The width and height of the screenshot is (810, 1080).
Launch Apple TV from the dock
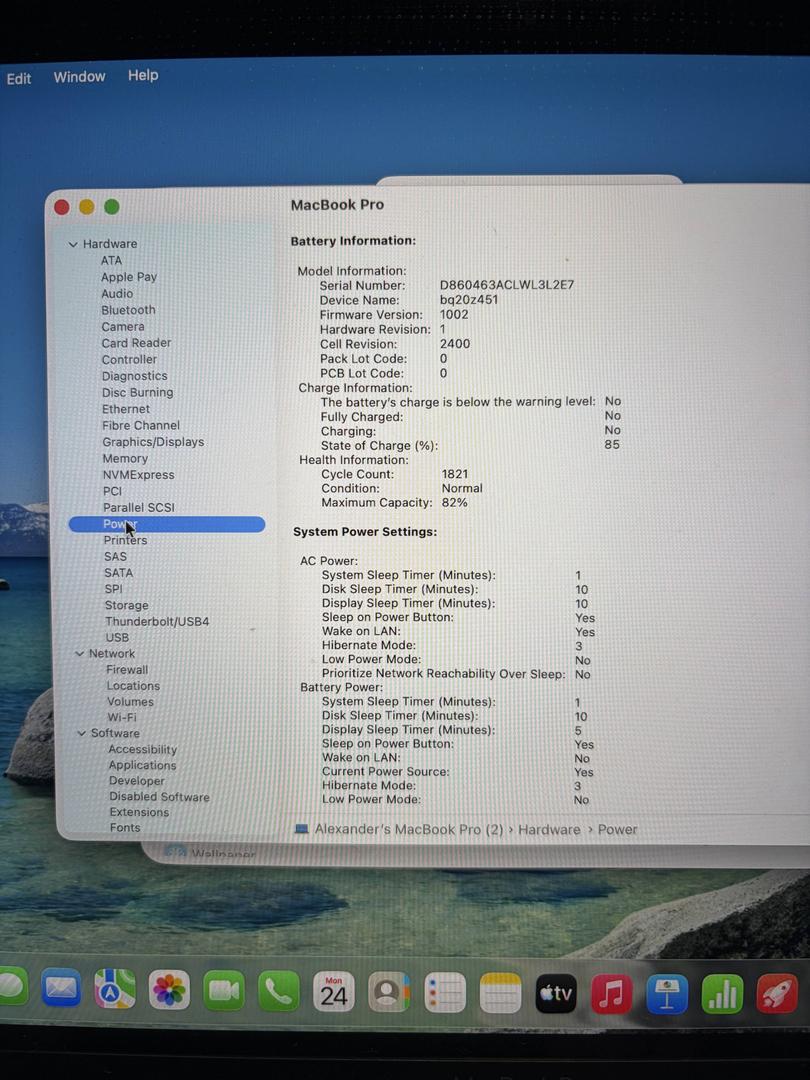point(556,994)
